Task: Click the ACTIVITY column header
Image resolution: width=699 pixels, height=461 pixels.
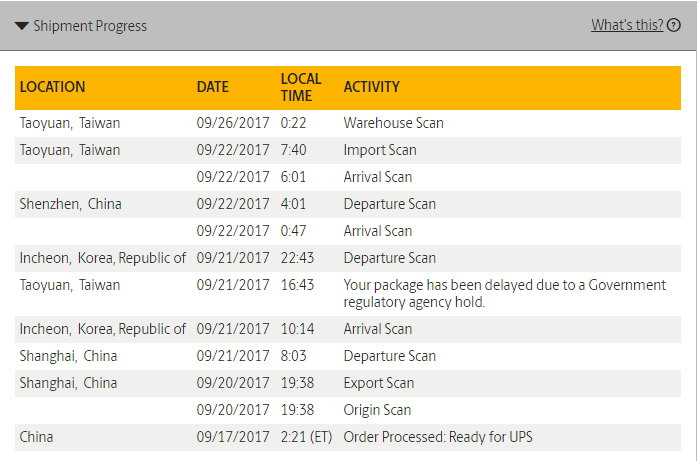Action: click(371, 86)
